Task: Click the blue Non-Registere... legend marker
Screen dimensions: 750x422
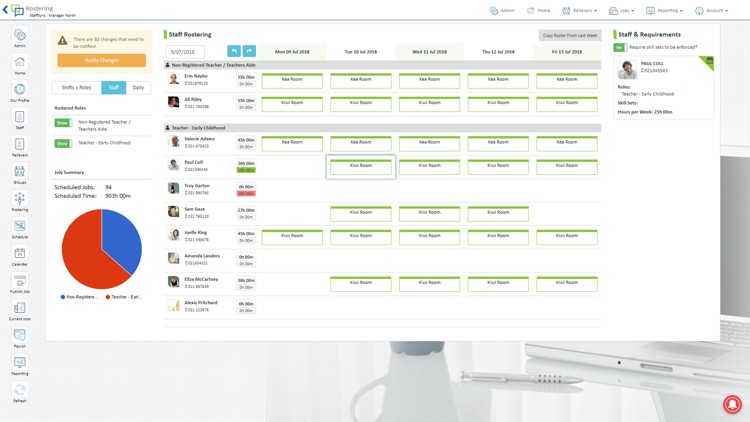Action: click(63, 297)
